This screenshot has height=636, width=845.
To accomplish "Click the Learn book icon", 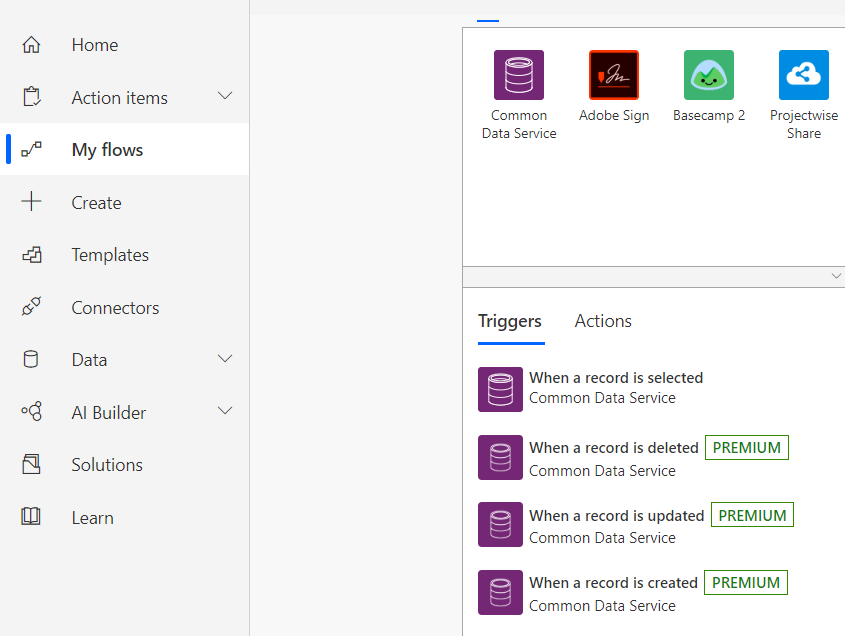I will click(x=31, y=516).
